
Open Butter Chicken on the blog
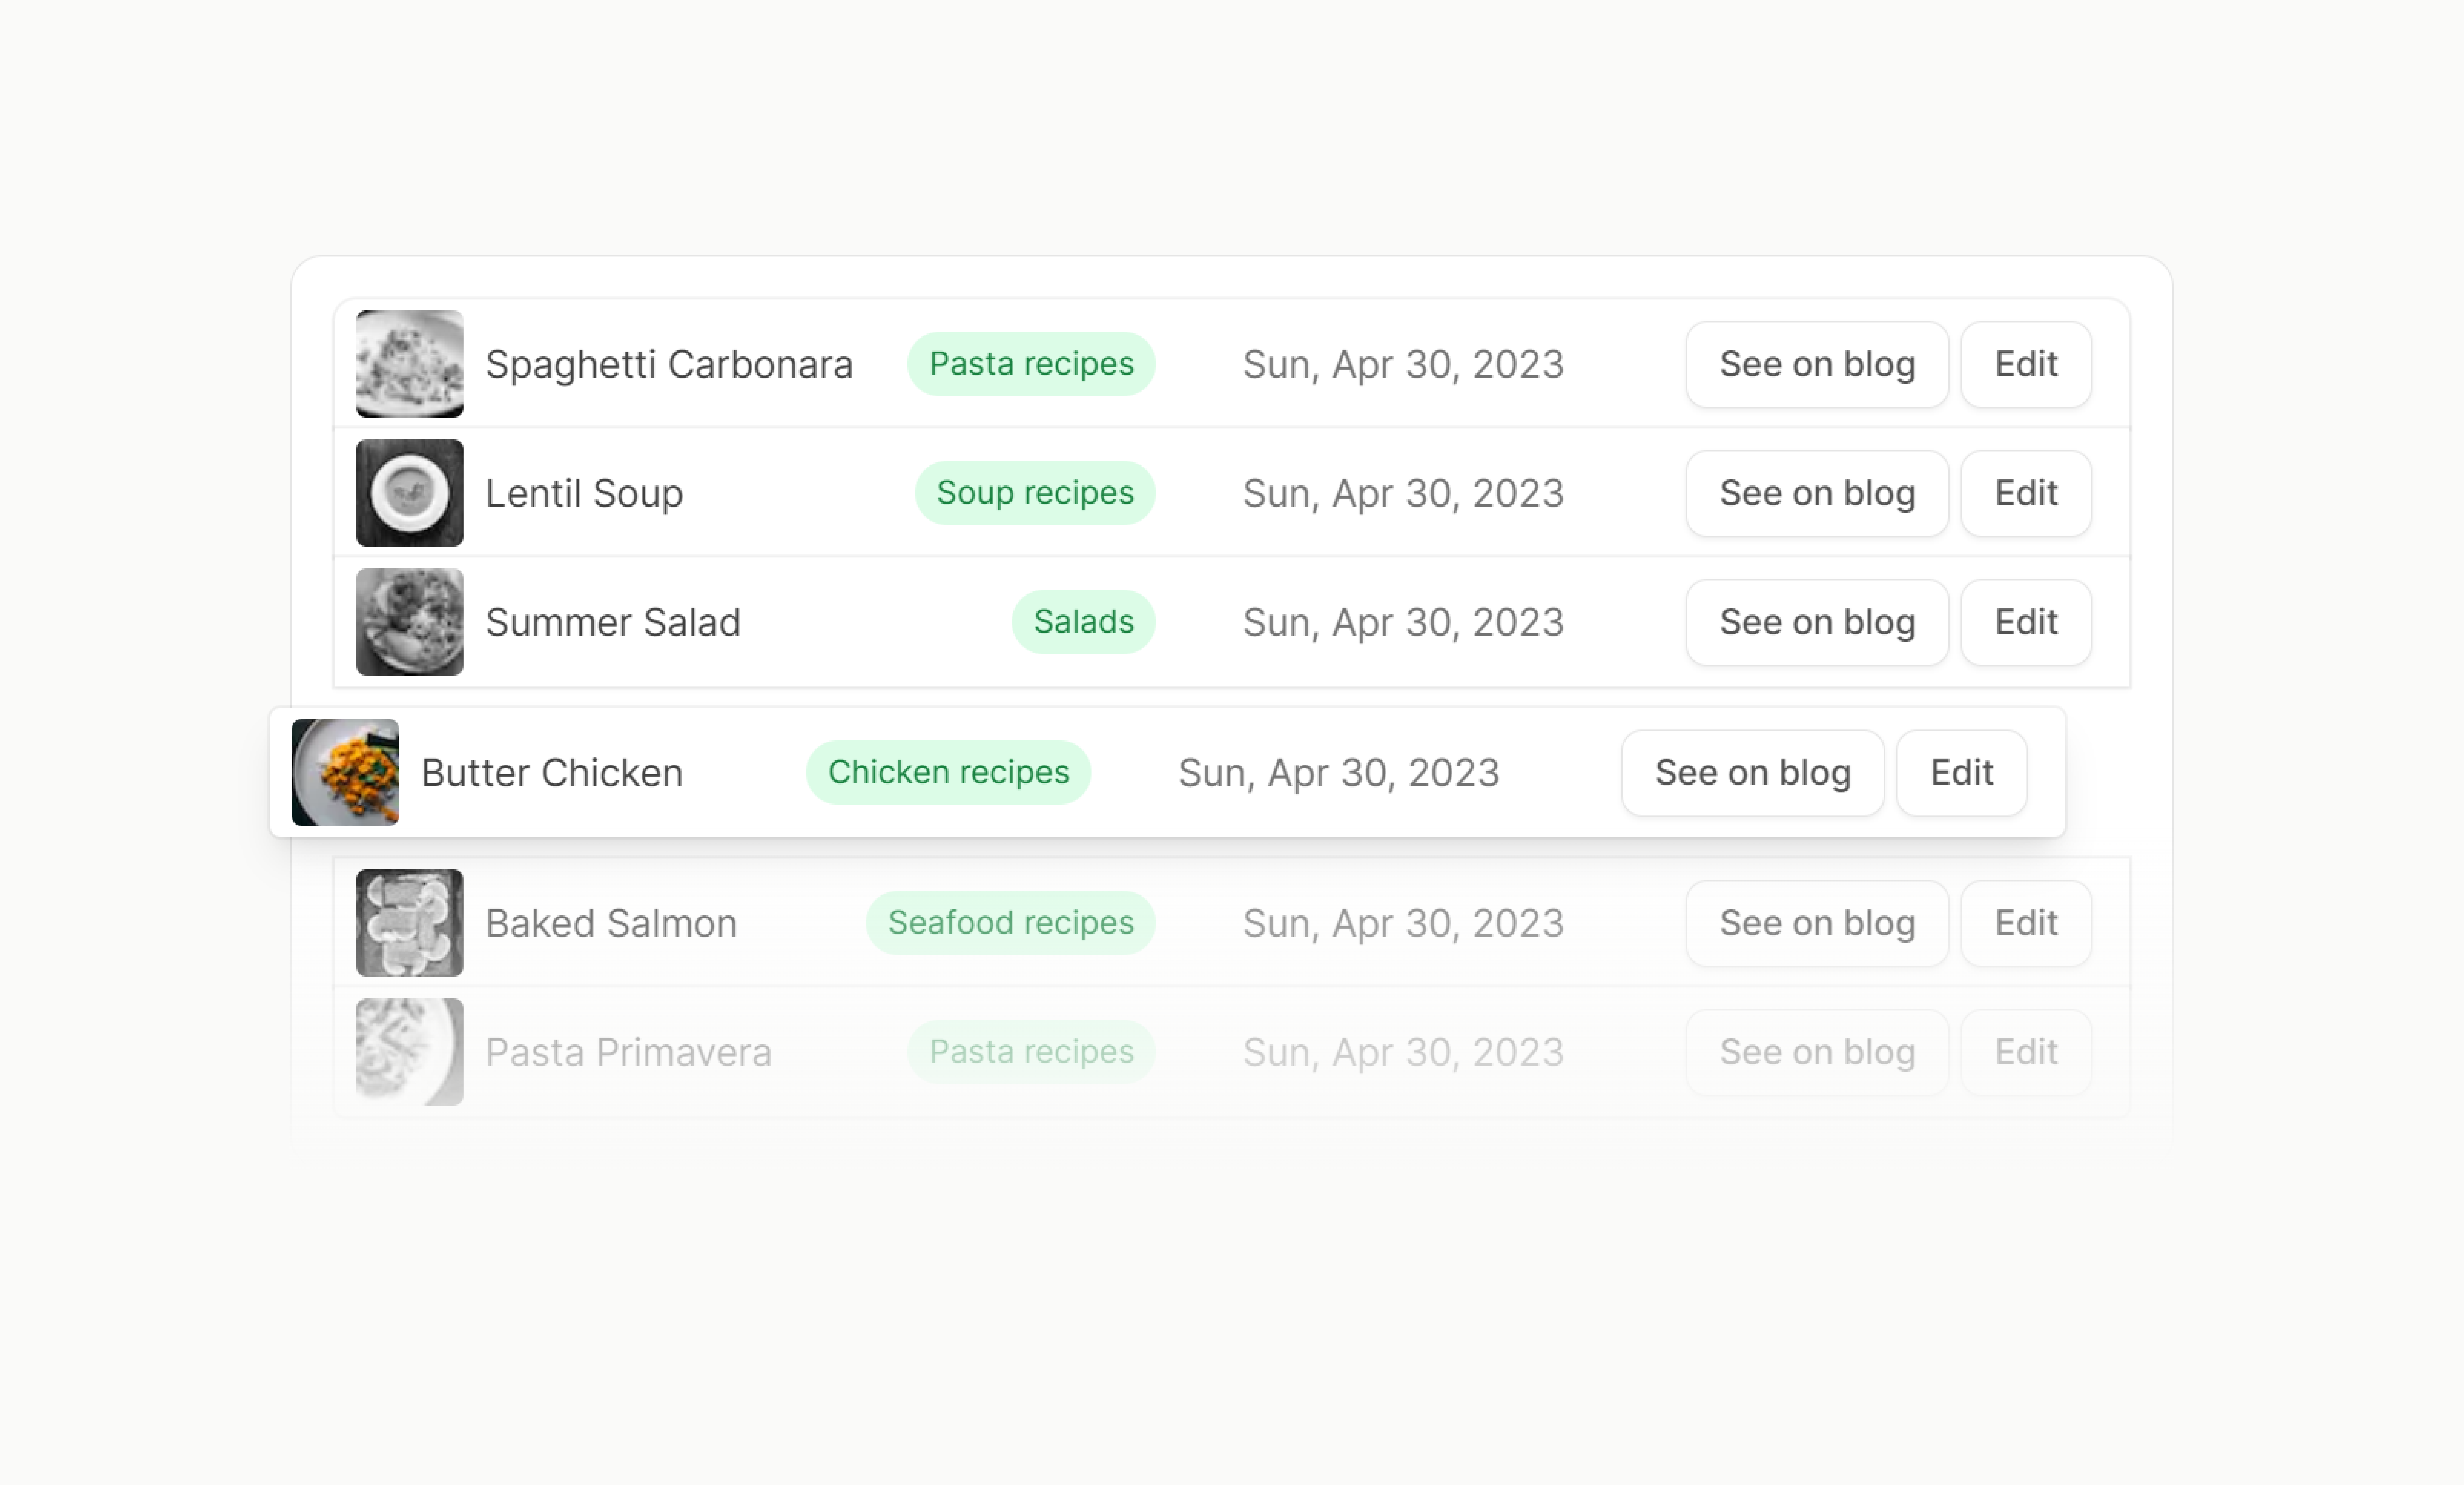coord(1752,772)
